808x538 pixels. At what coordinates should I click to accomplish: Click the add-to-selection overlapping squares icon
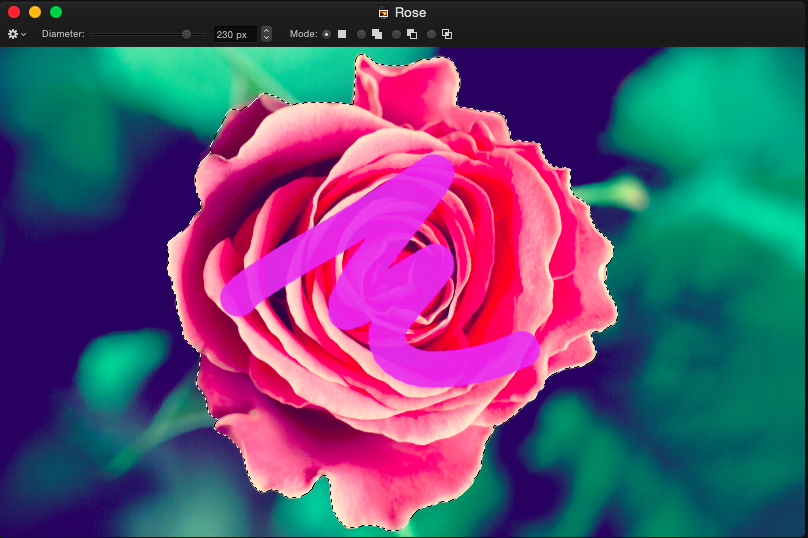pos(377,34)
